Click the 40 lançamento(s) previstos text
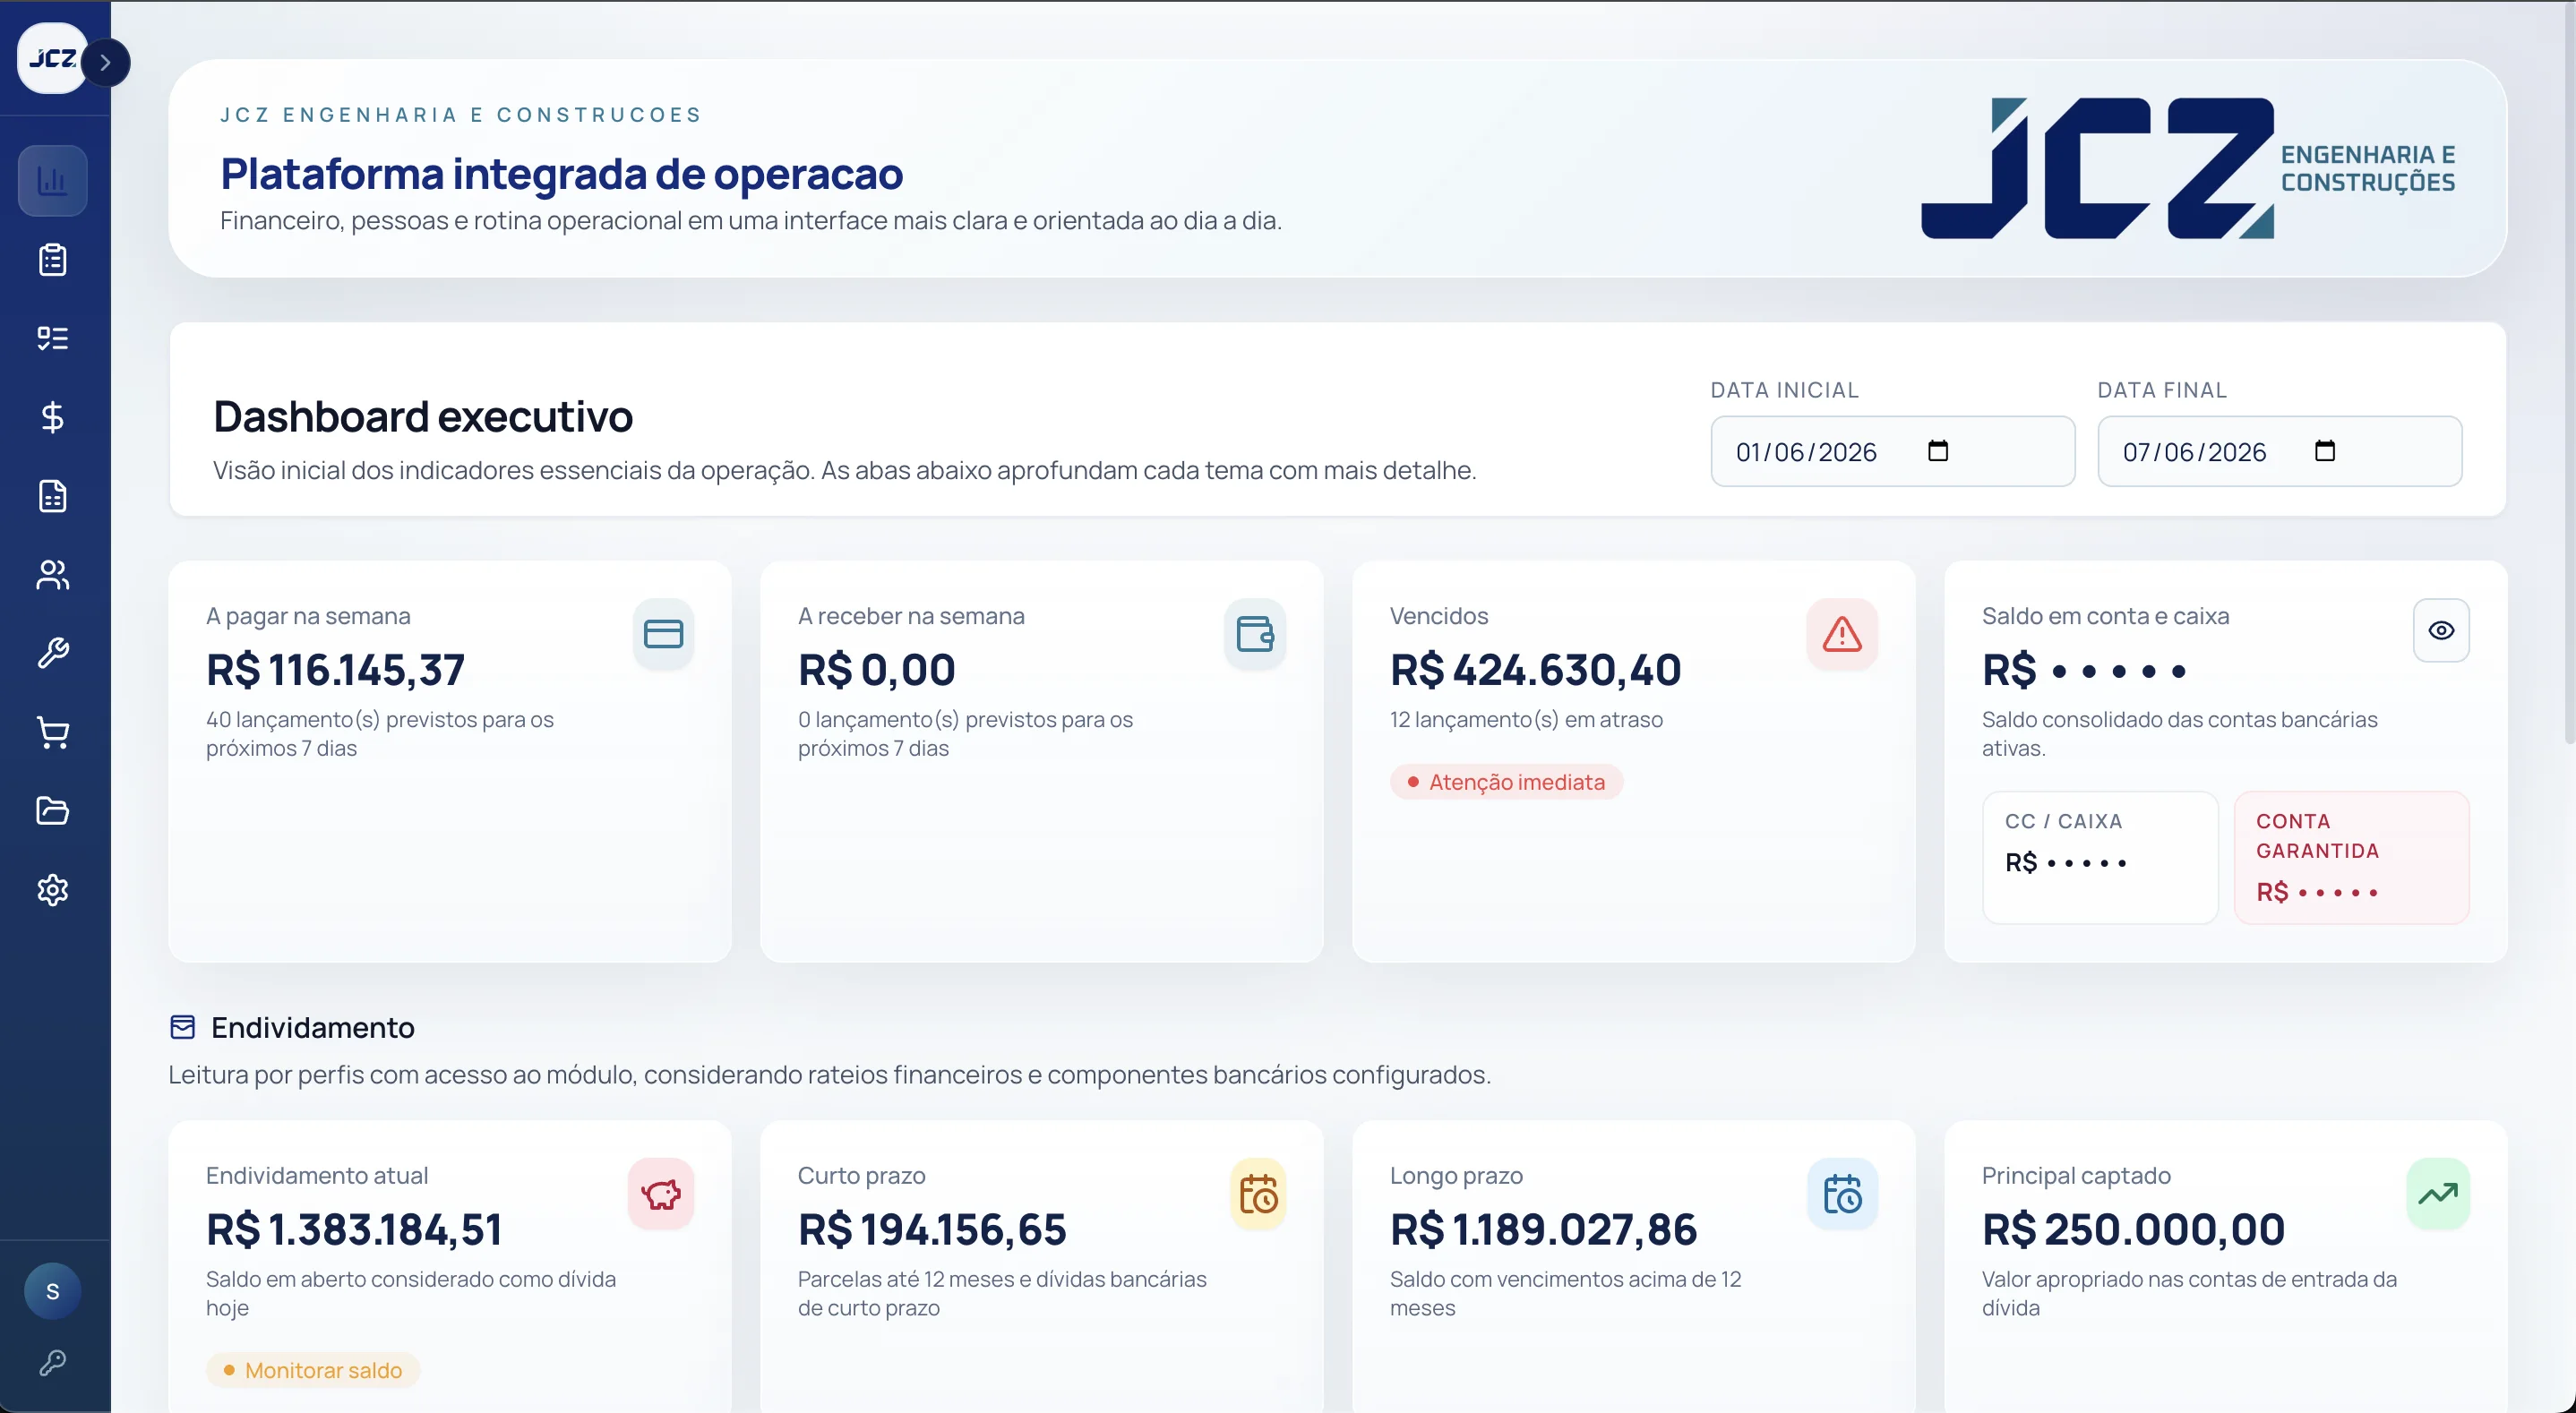 pyautogui.click(x=380, y=734)
